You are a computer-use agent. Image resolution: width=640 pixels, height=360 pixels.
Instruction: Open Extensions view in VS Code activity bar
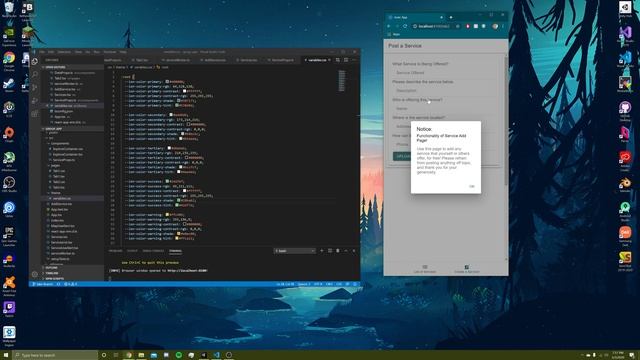pos(35,113)
